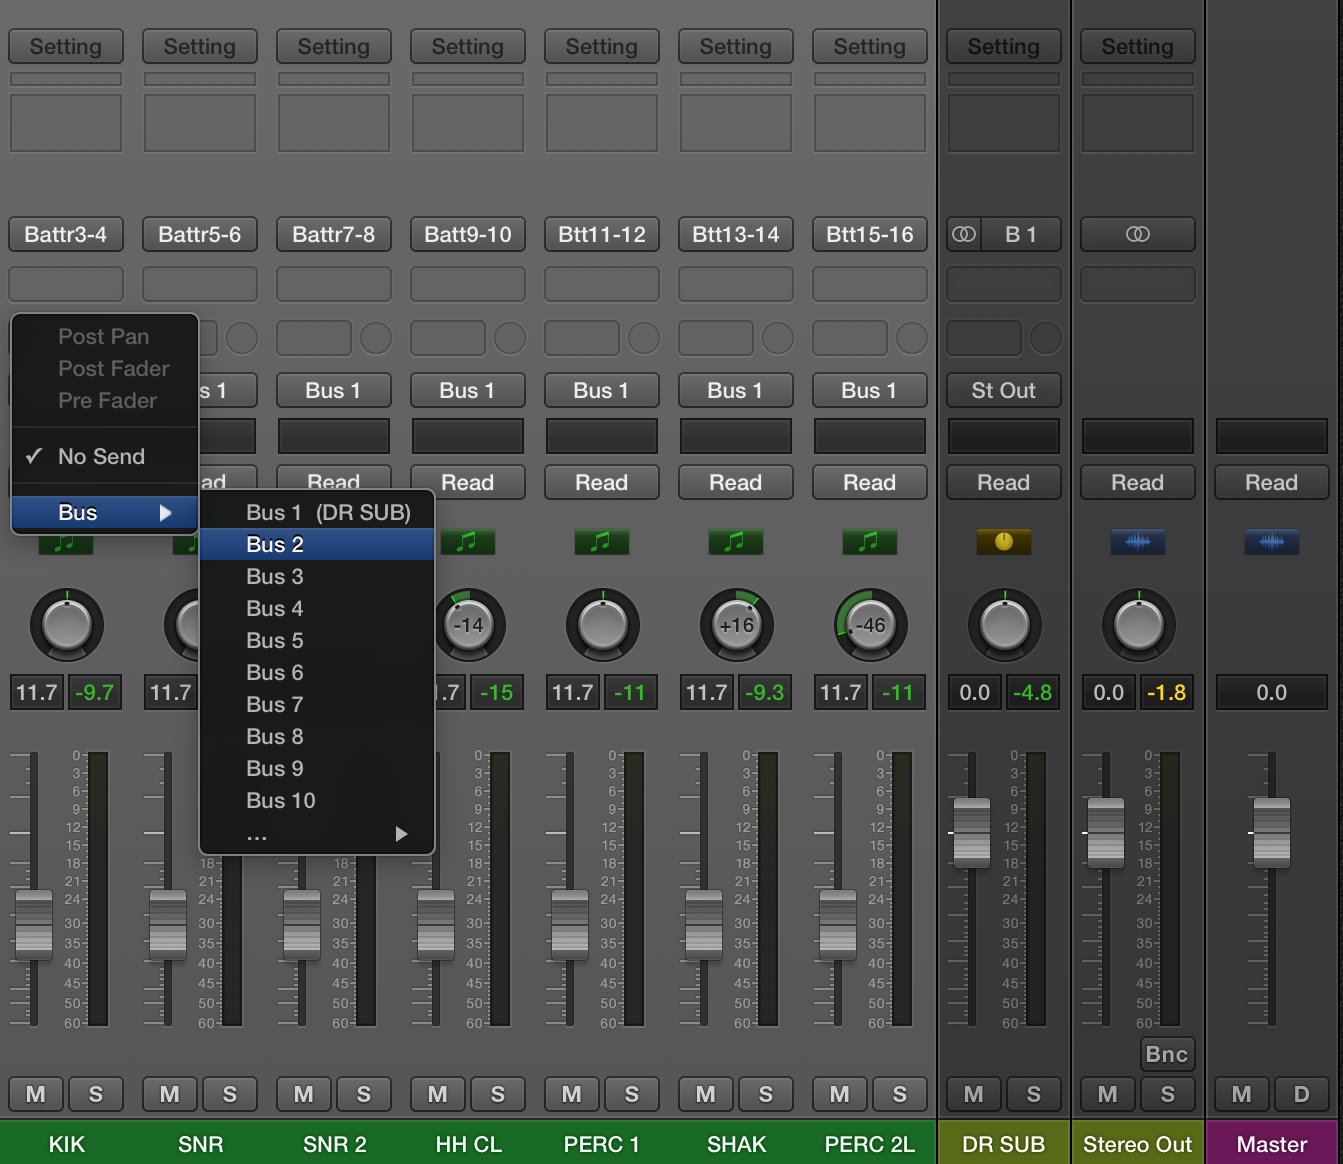Click the Read automation button on Master
This screenshot has width=1343, height=1164.
pyautogui.click(x=1271, y=482)
